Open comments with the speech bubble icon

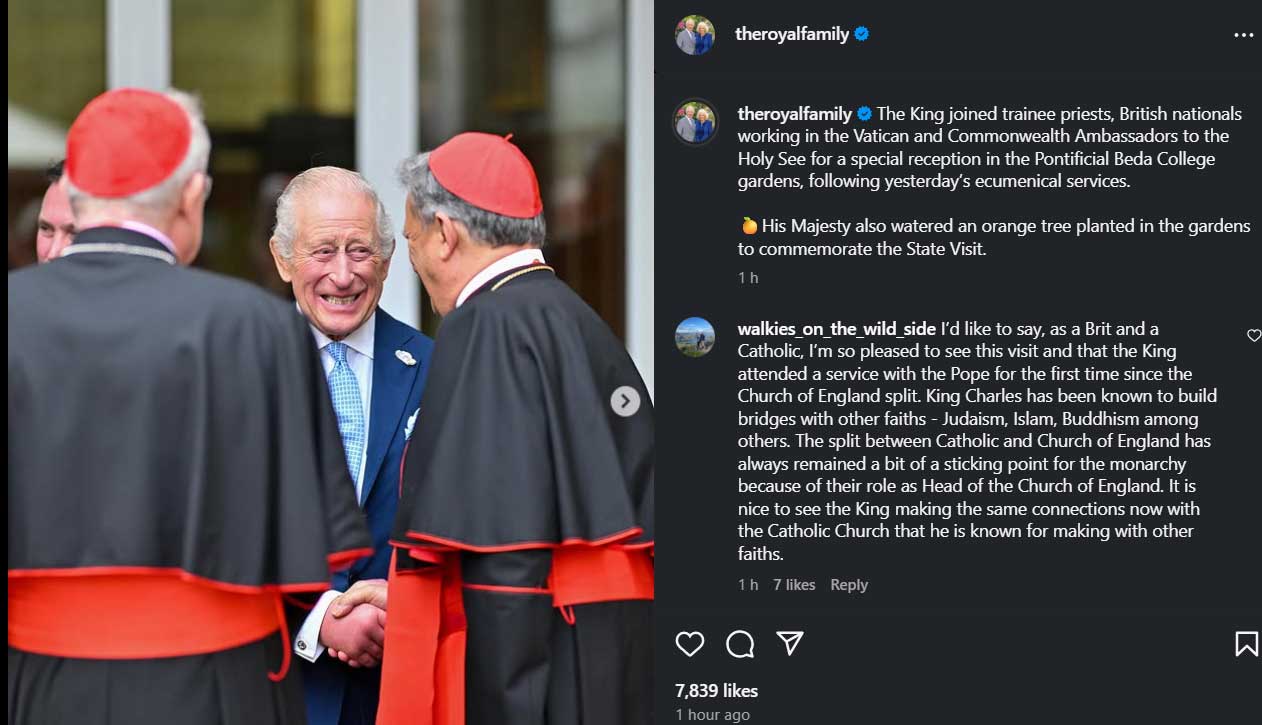(x=740, y=644)
